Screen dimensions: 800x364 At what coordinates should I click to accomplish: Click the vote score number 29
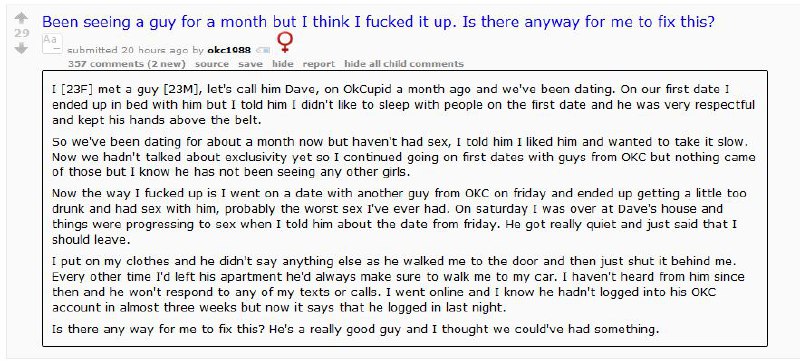coord(21,34)
